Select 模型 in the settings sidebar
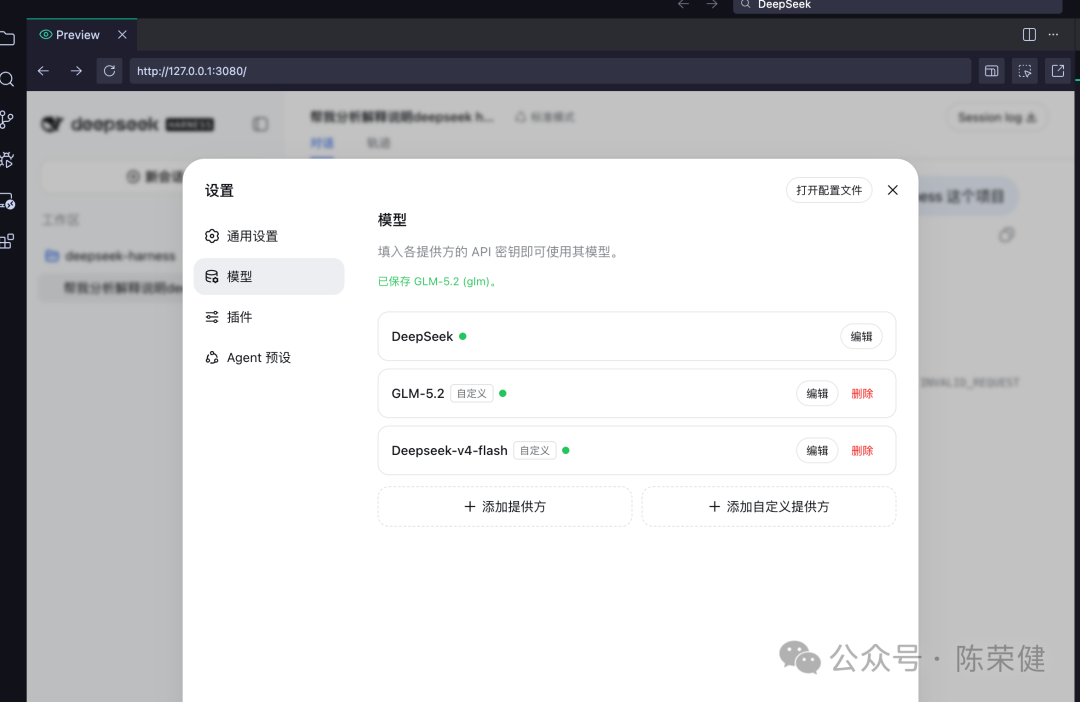1080x702 pixels. pyautogui.click(x=269, y=276)
